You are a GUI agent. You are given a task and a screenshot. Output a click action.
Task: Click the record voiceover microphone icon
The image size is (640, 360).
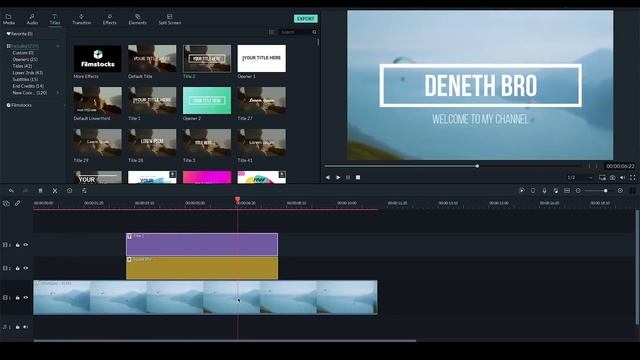coord(544,191)
